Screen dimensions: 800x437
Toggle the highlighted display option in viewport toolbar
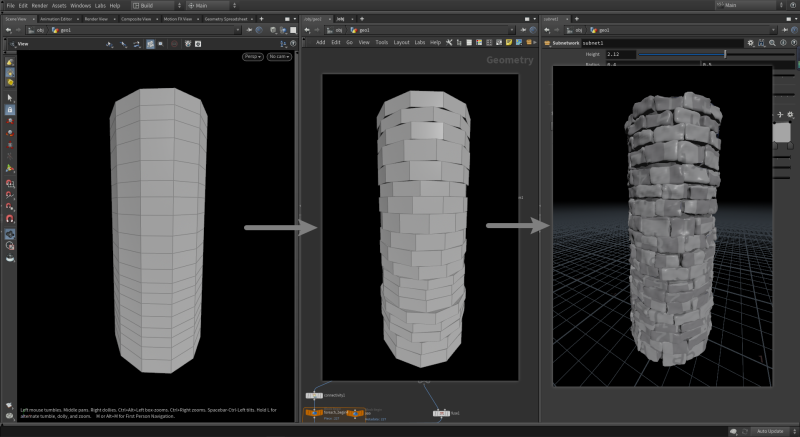click(149, 44)
